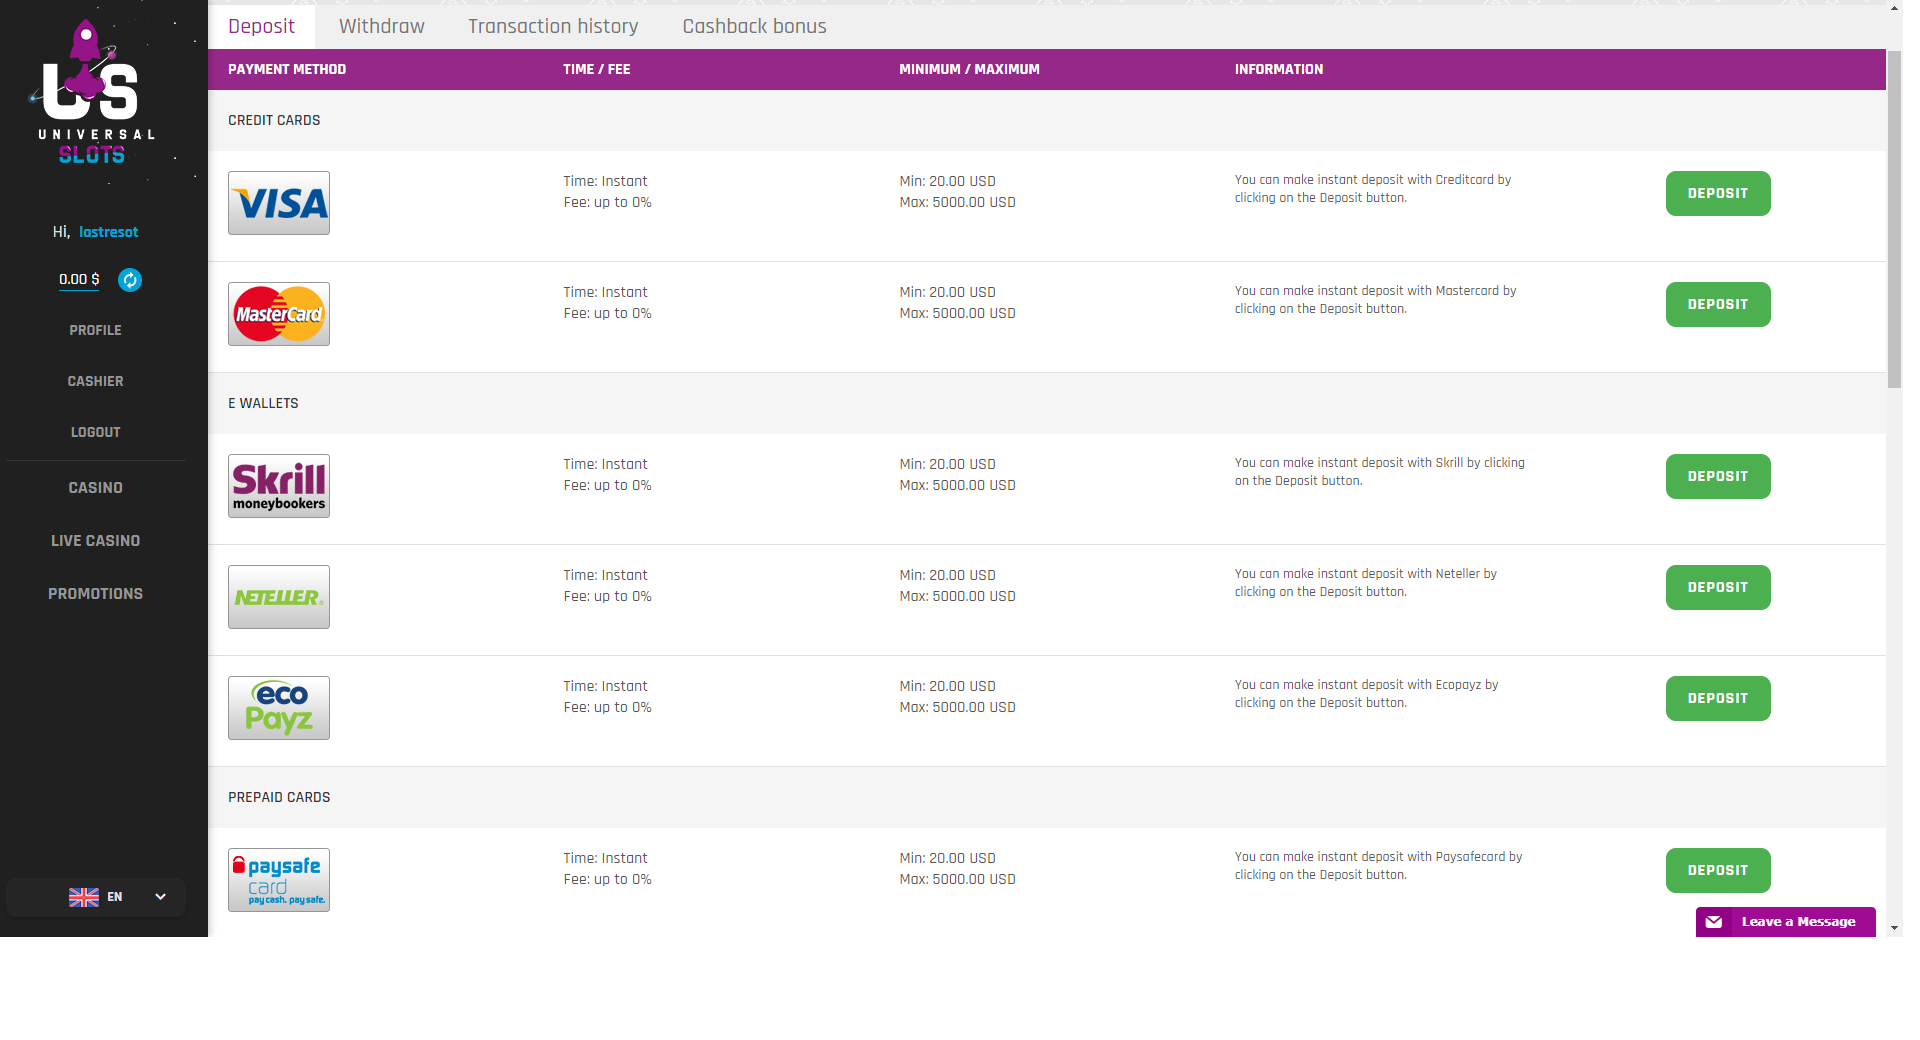This screenshot has width=1920, height=1040.
Task: Click the Neteller logo
Action: [279, 597]
